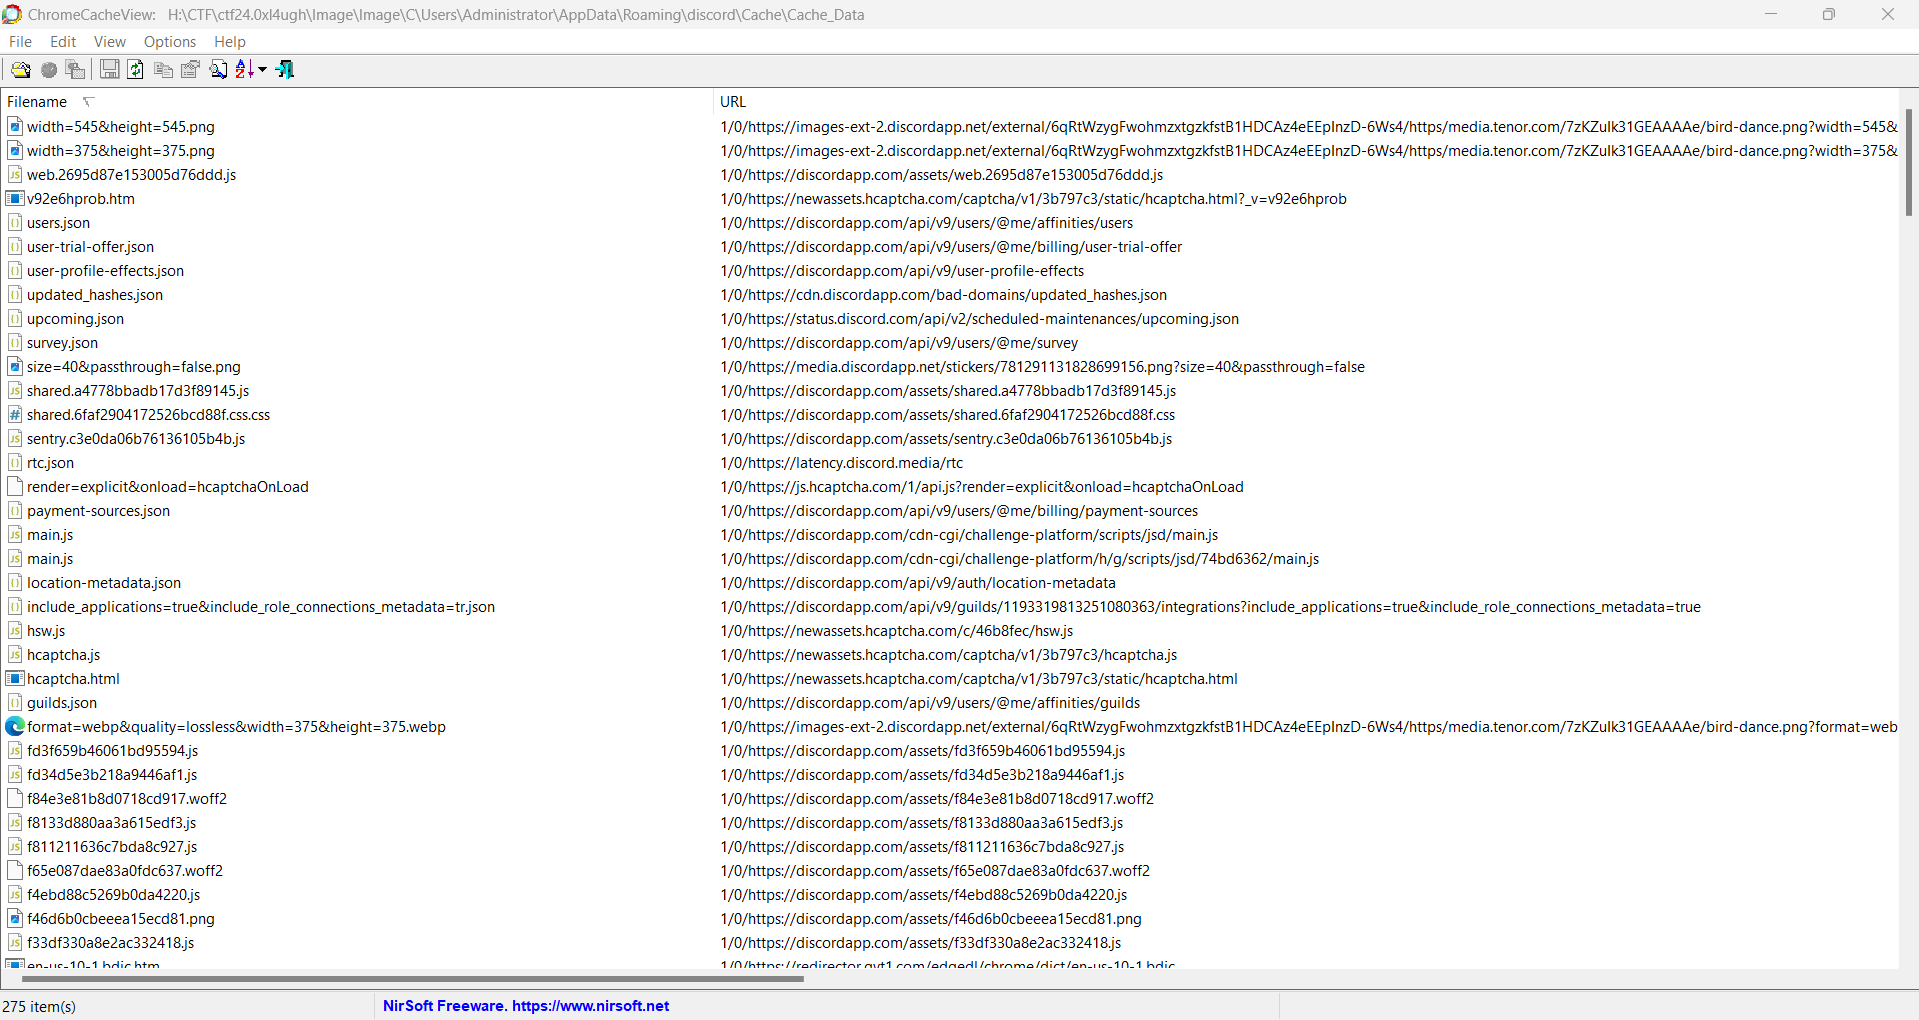Click the ChromeCacheView app icon in title bar
The image size is (1919, 1020).
pos(12,14)
